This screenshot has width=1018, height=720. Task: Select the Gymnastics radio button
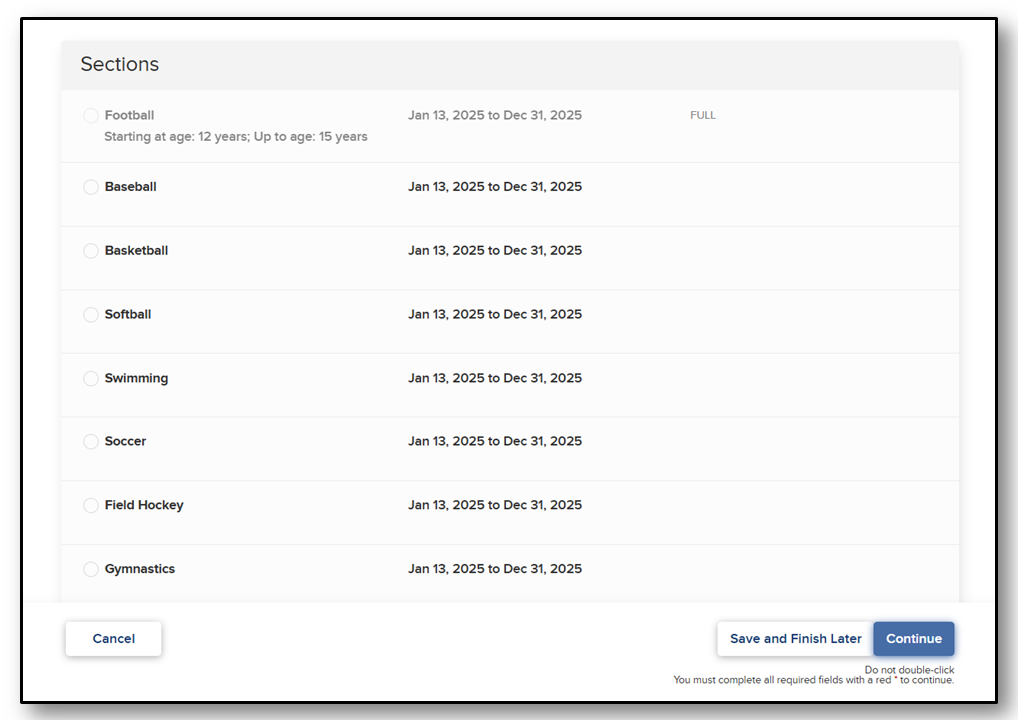(x=91, y=569)
